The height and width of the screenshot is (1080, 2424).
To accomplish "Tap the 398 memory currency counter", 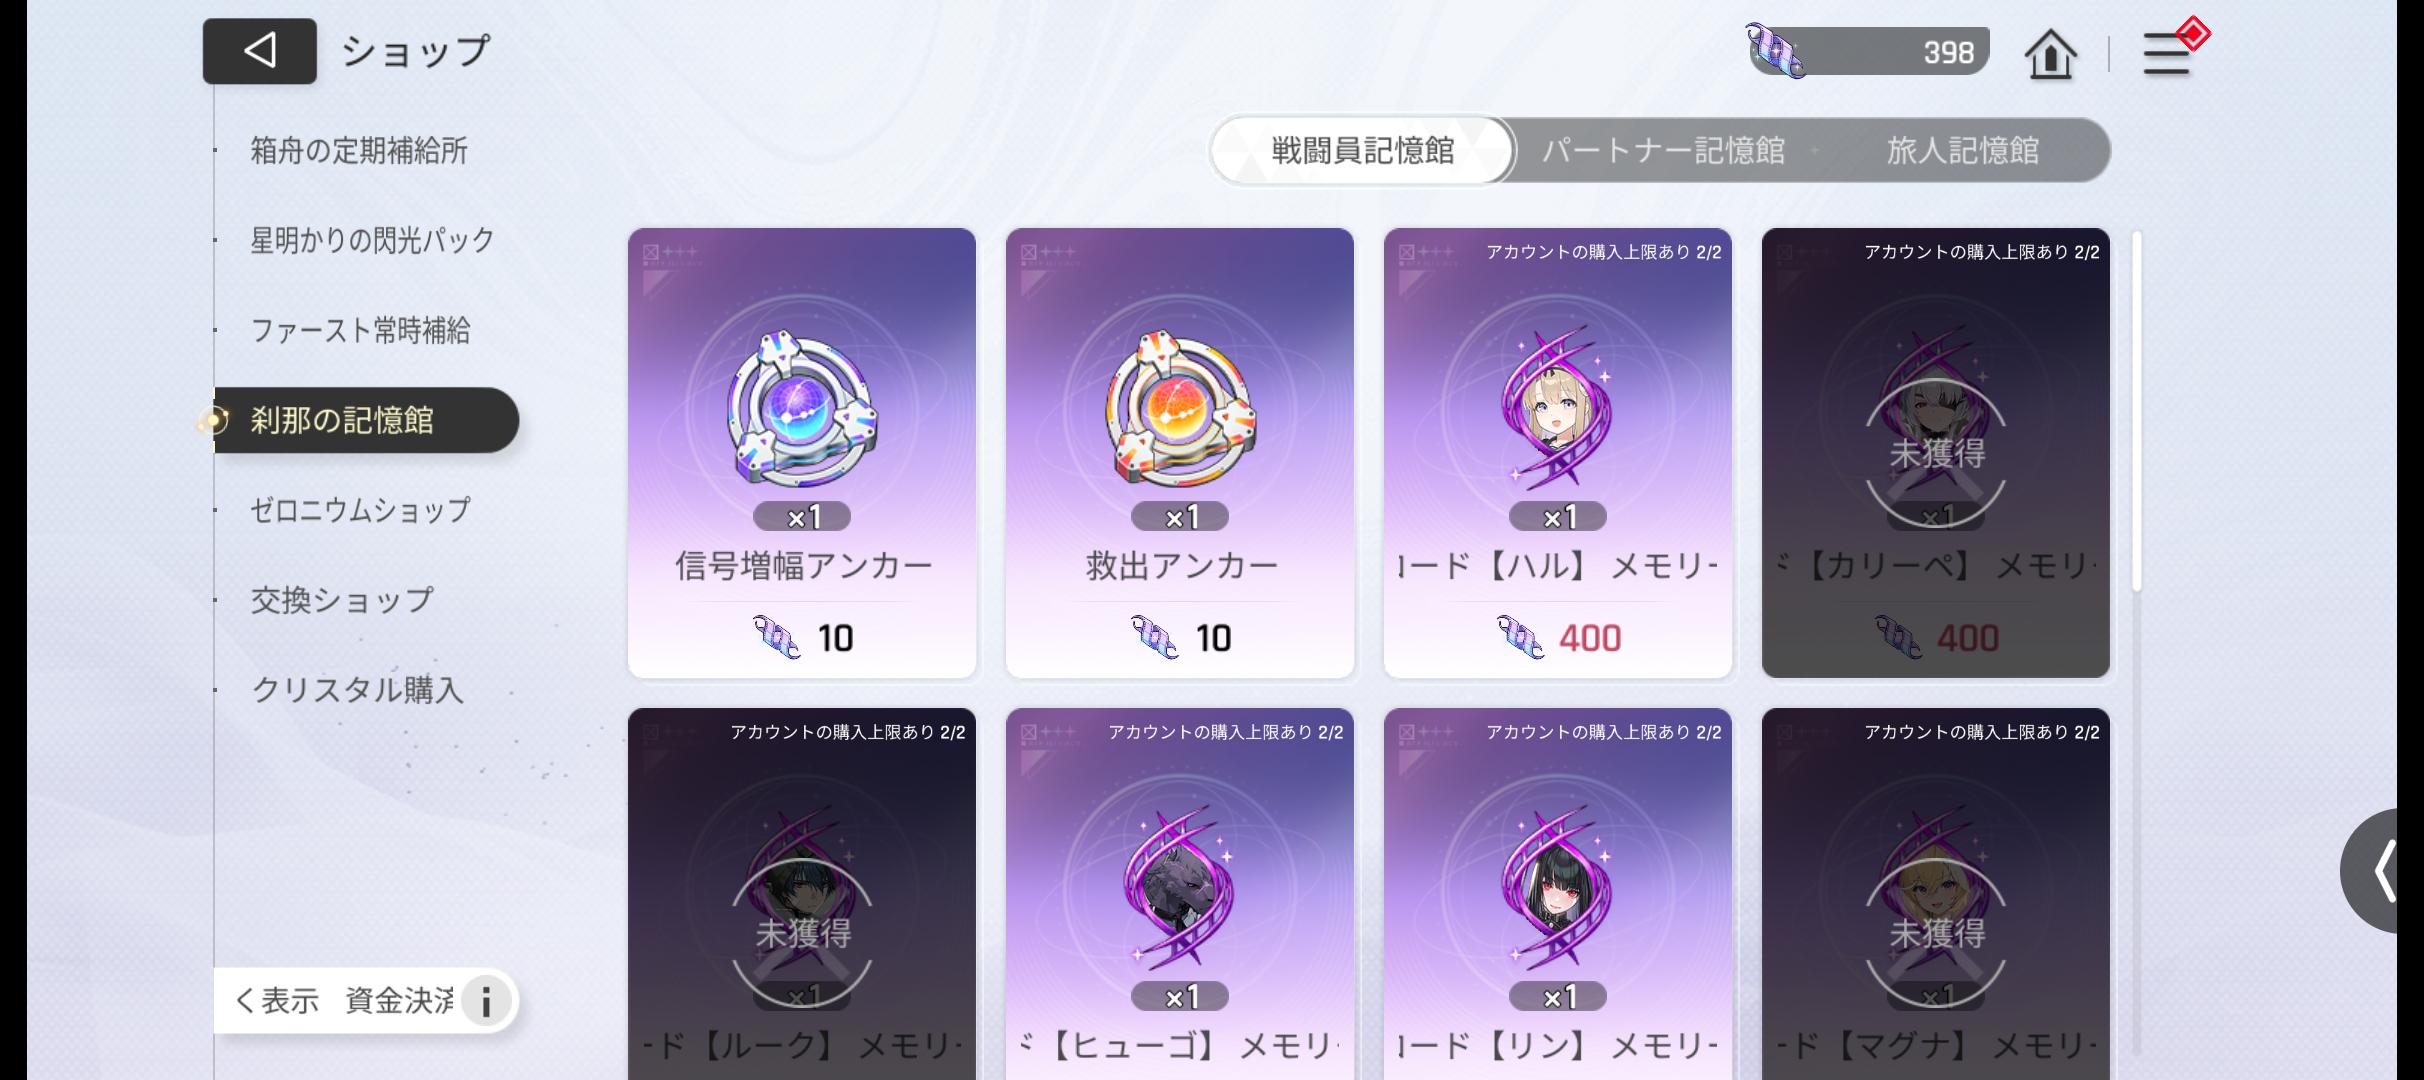I will (1868, 51).
